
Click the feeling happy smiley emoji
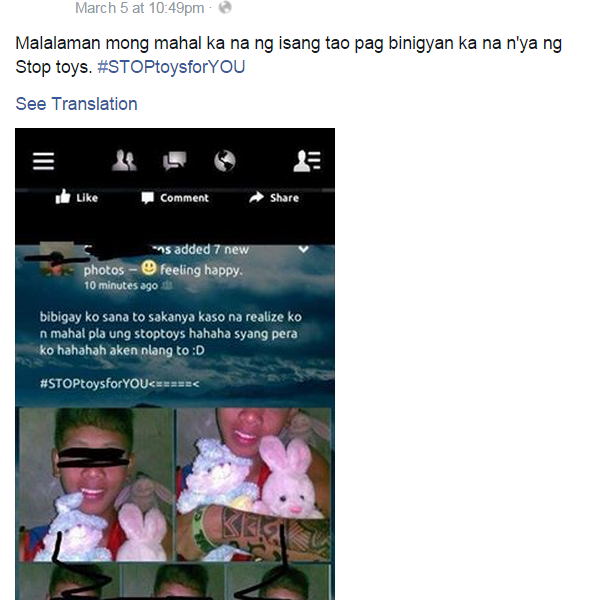pyautogui.click(x=148, y=268)
